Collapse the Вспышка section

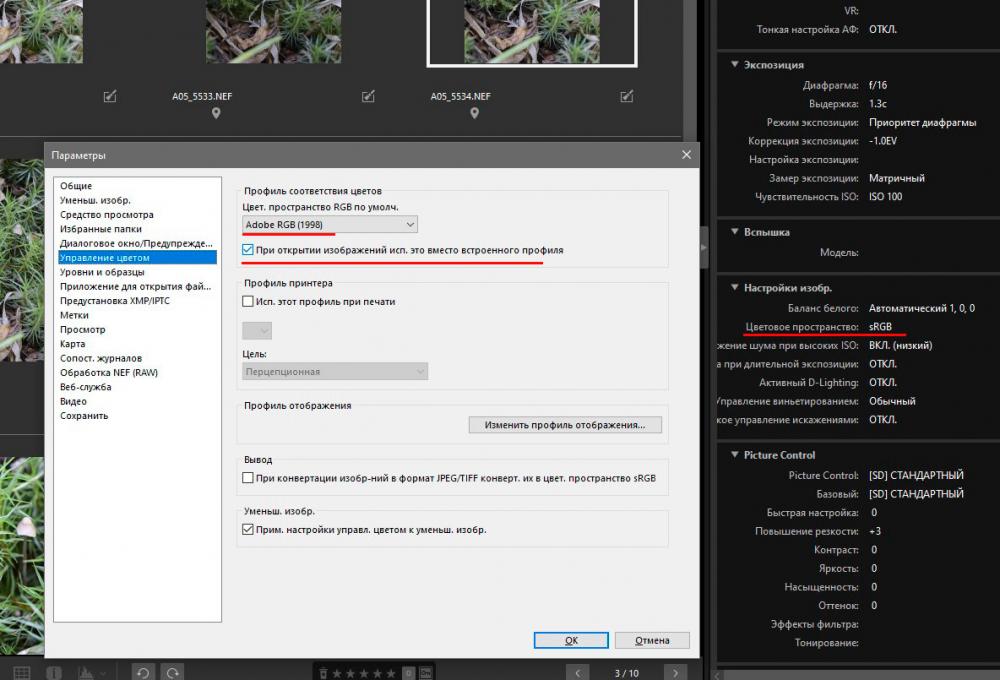point(735,232)
